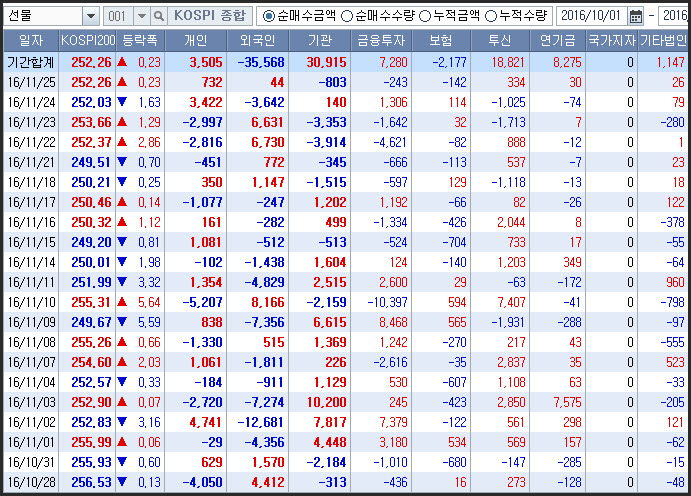Select the 누적수량 radio button

pos(491,16)
